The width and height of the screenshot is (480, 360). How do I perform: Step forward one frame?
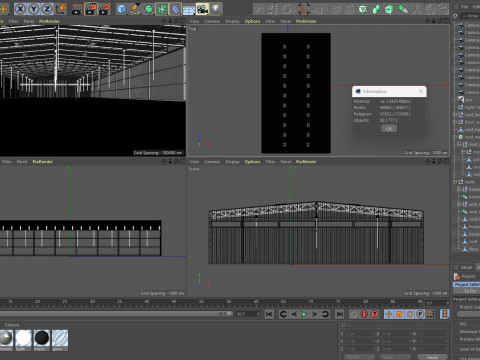pos(314,314)
